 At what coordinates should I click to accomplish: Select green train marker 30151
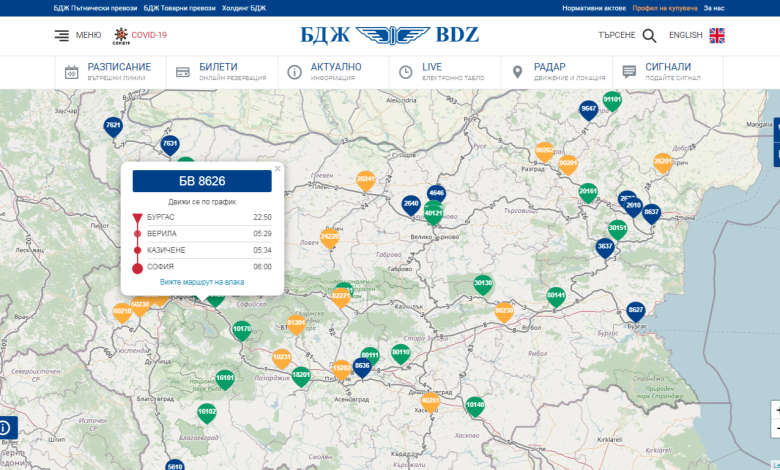(x=617, y=230)
